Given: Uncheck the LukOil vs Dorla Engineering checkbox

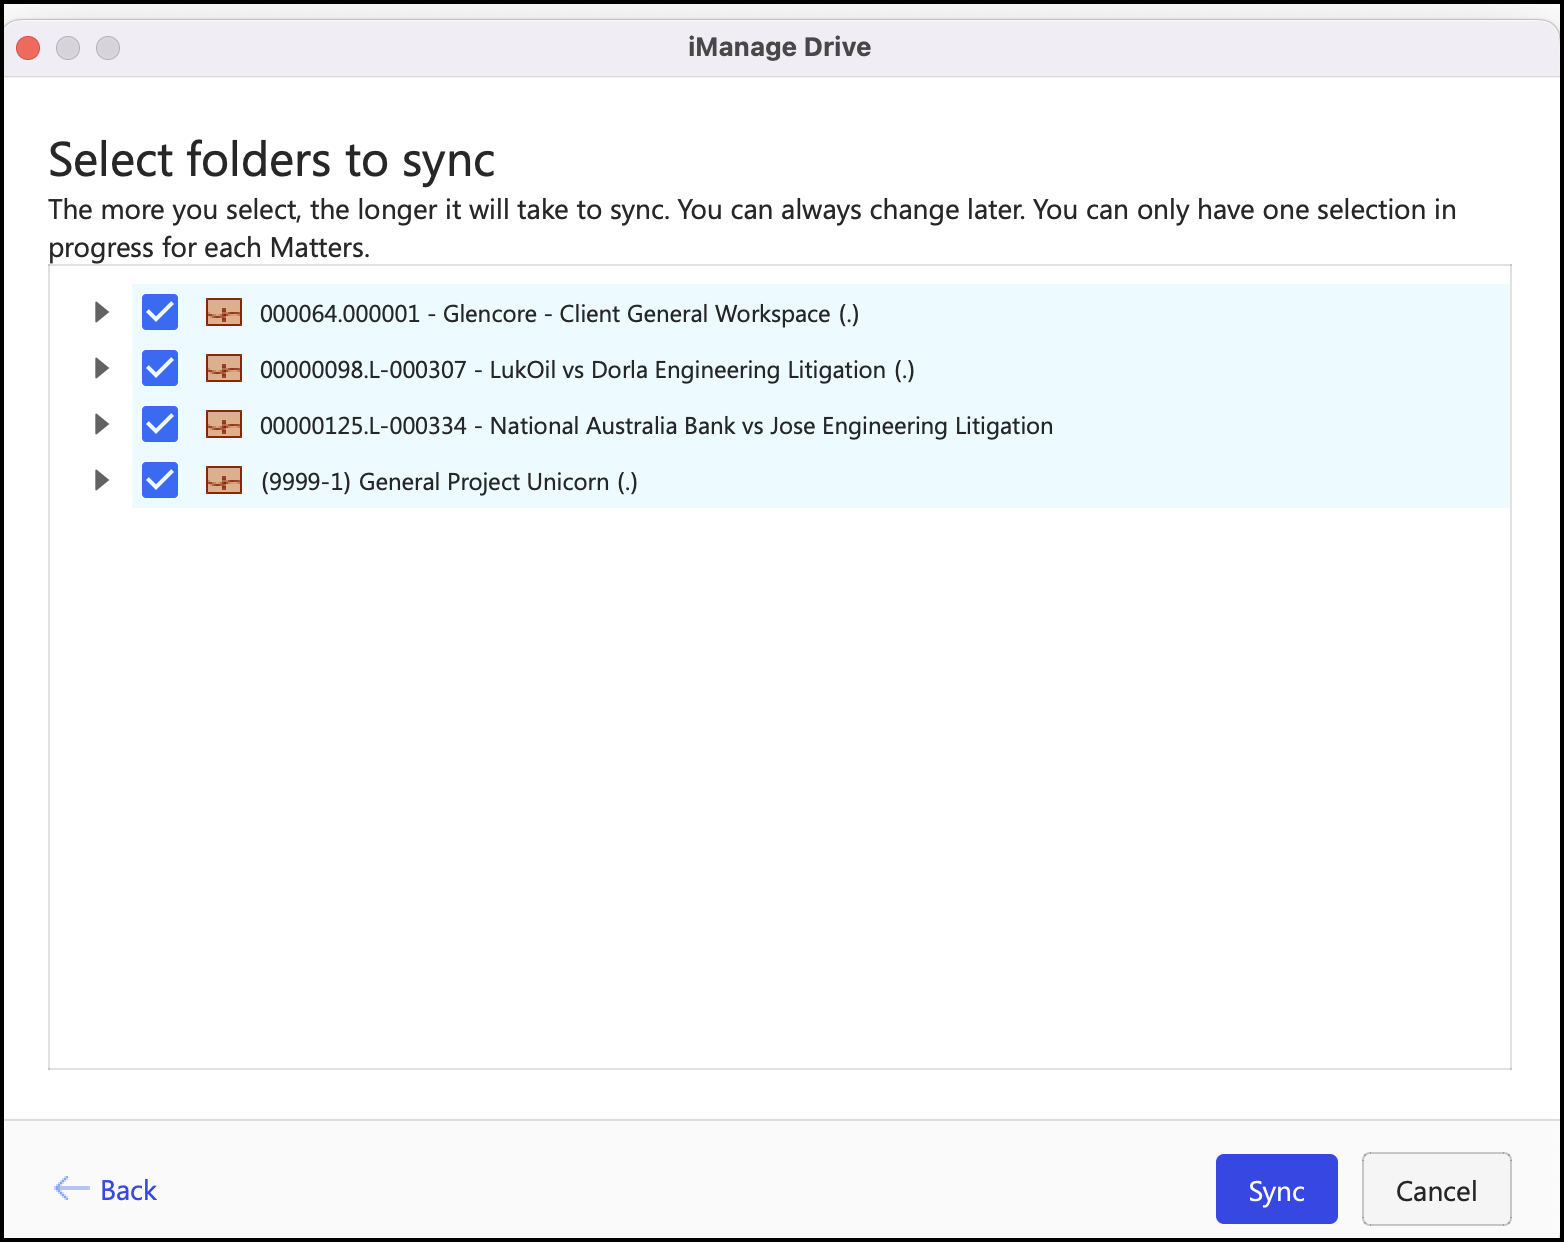Looking at the screenshot, I should click(x=160, y=369).
